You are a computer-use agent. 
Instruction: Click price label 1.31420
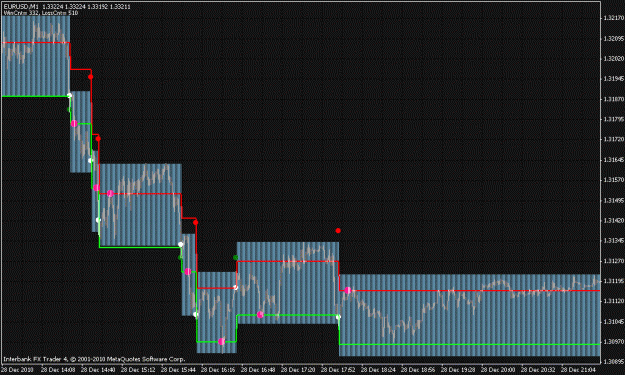coord(613,220)
